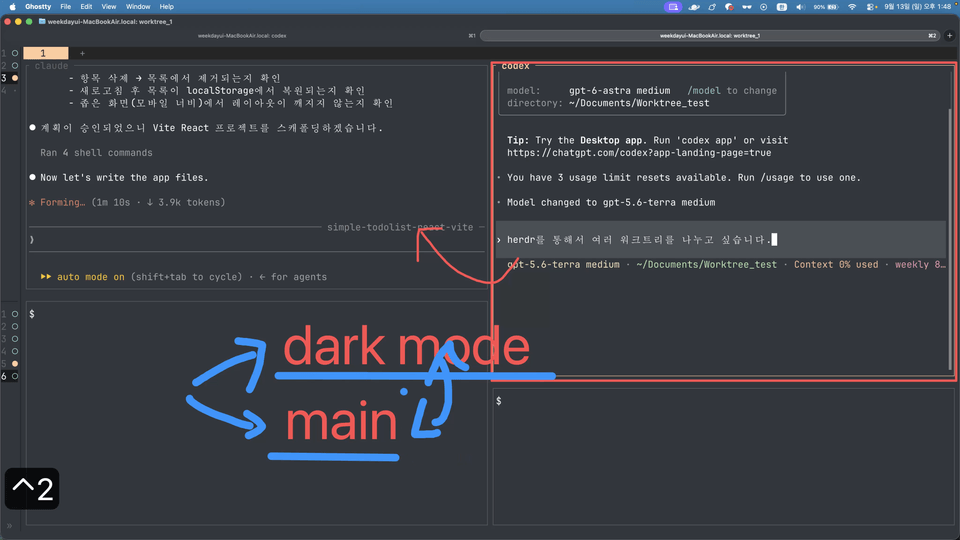960x540 pixels.
Task: Click the folder proxy icon in title bar
Action: [x=42, y=21]
